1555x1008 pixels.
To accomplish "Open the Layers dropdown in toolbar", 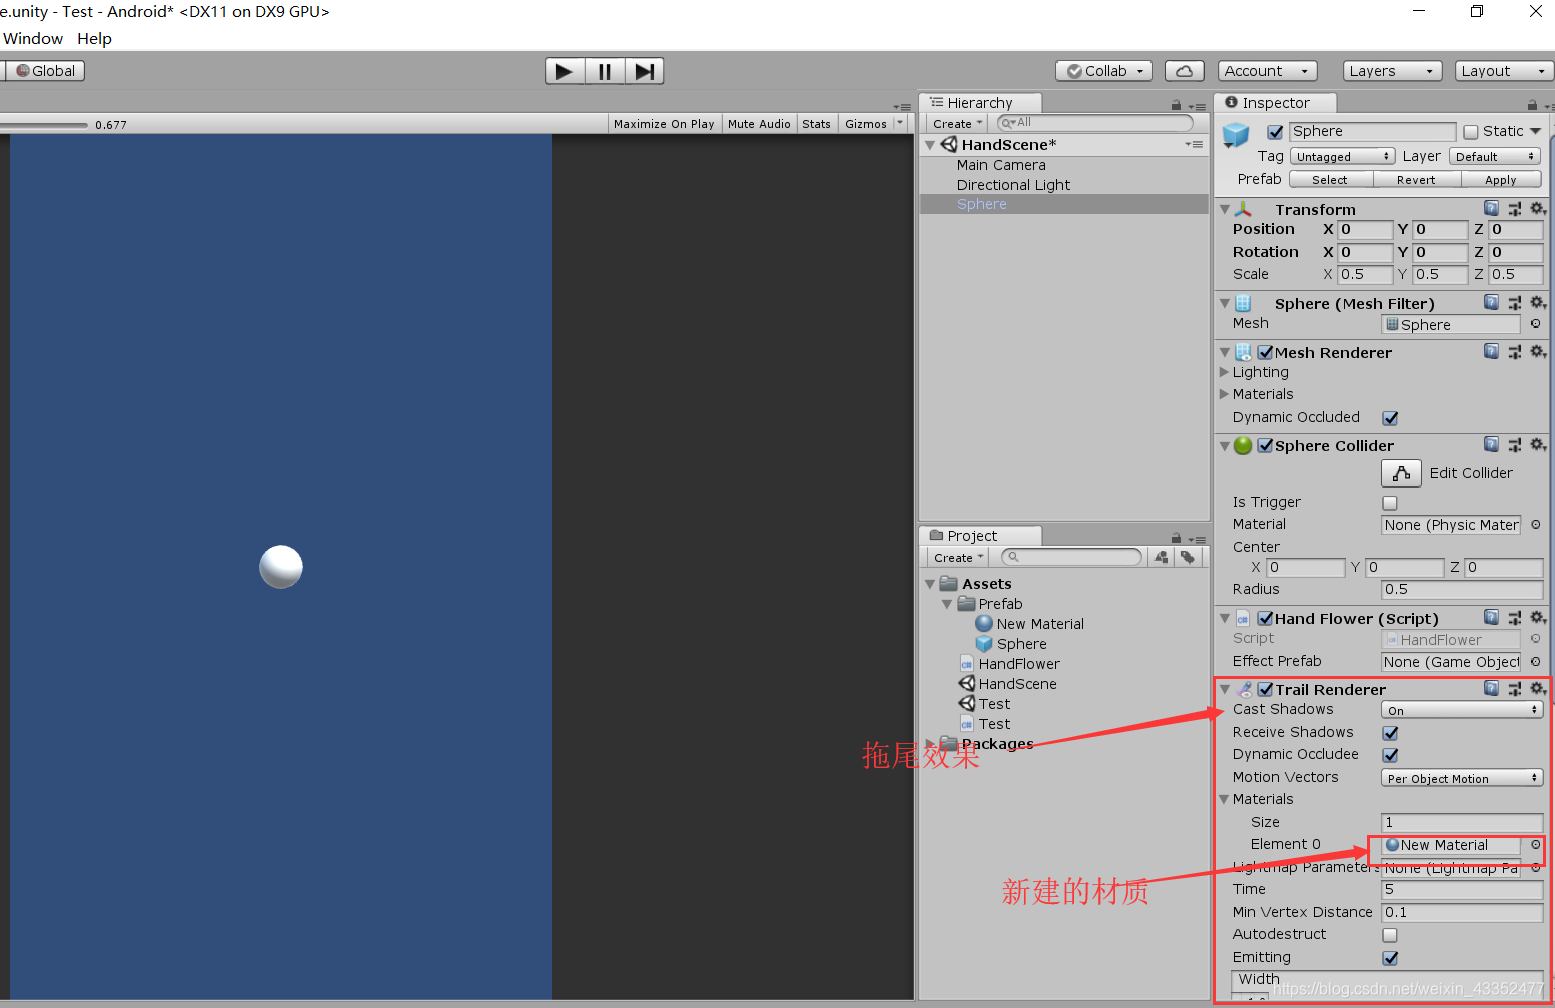I will tap(1392, 71).
